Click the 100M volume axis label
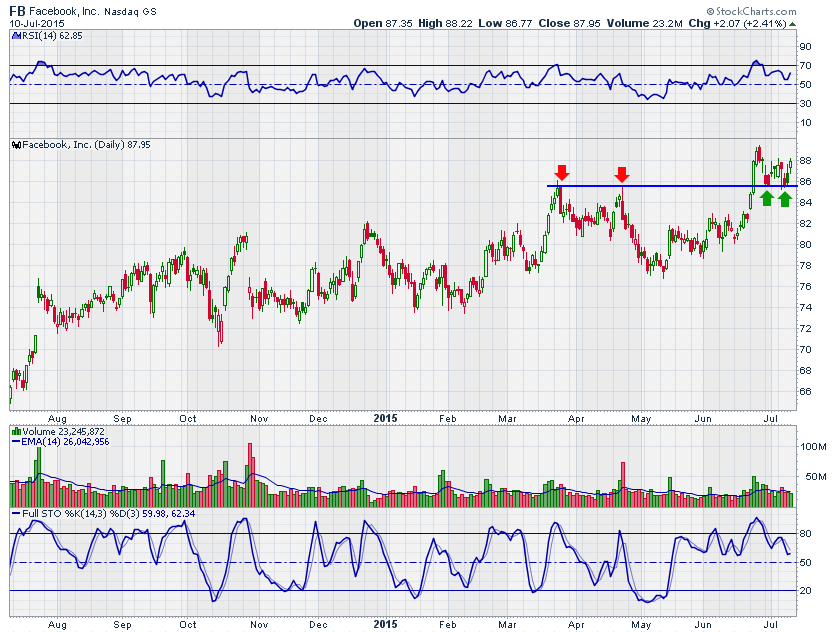832x632 pixels. click(x=813, y=447)
